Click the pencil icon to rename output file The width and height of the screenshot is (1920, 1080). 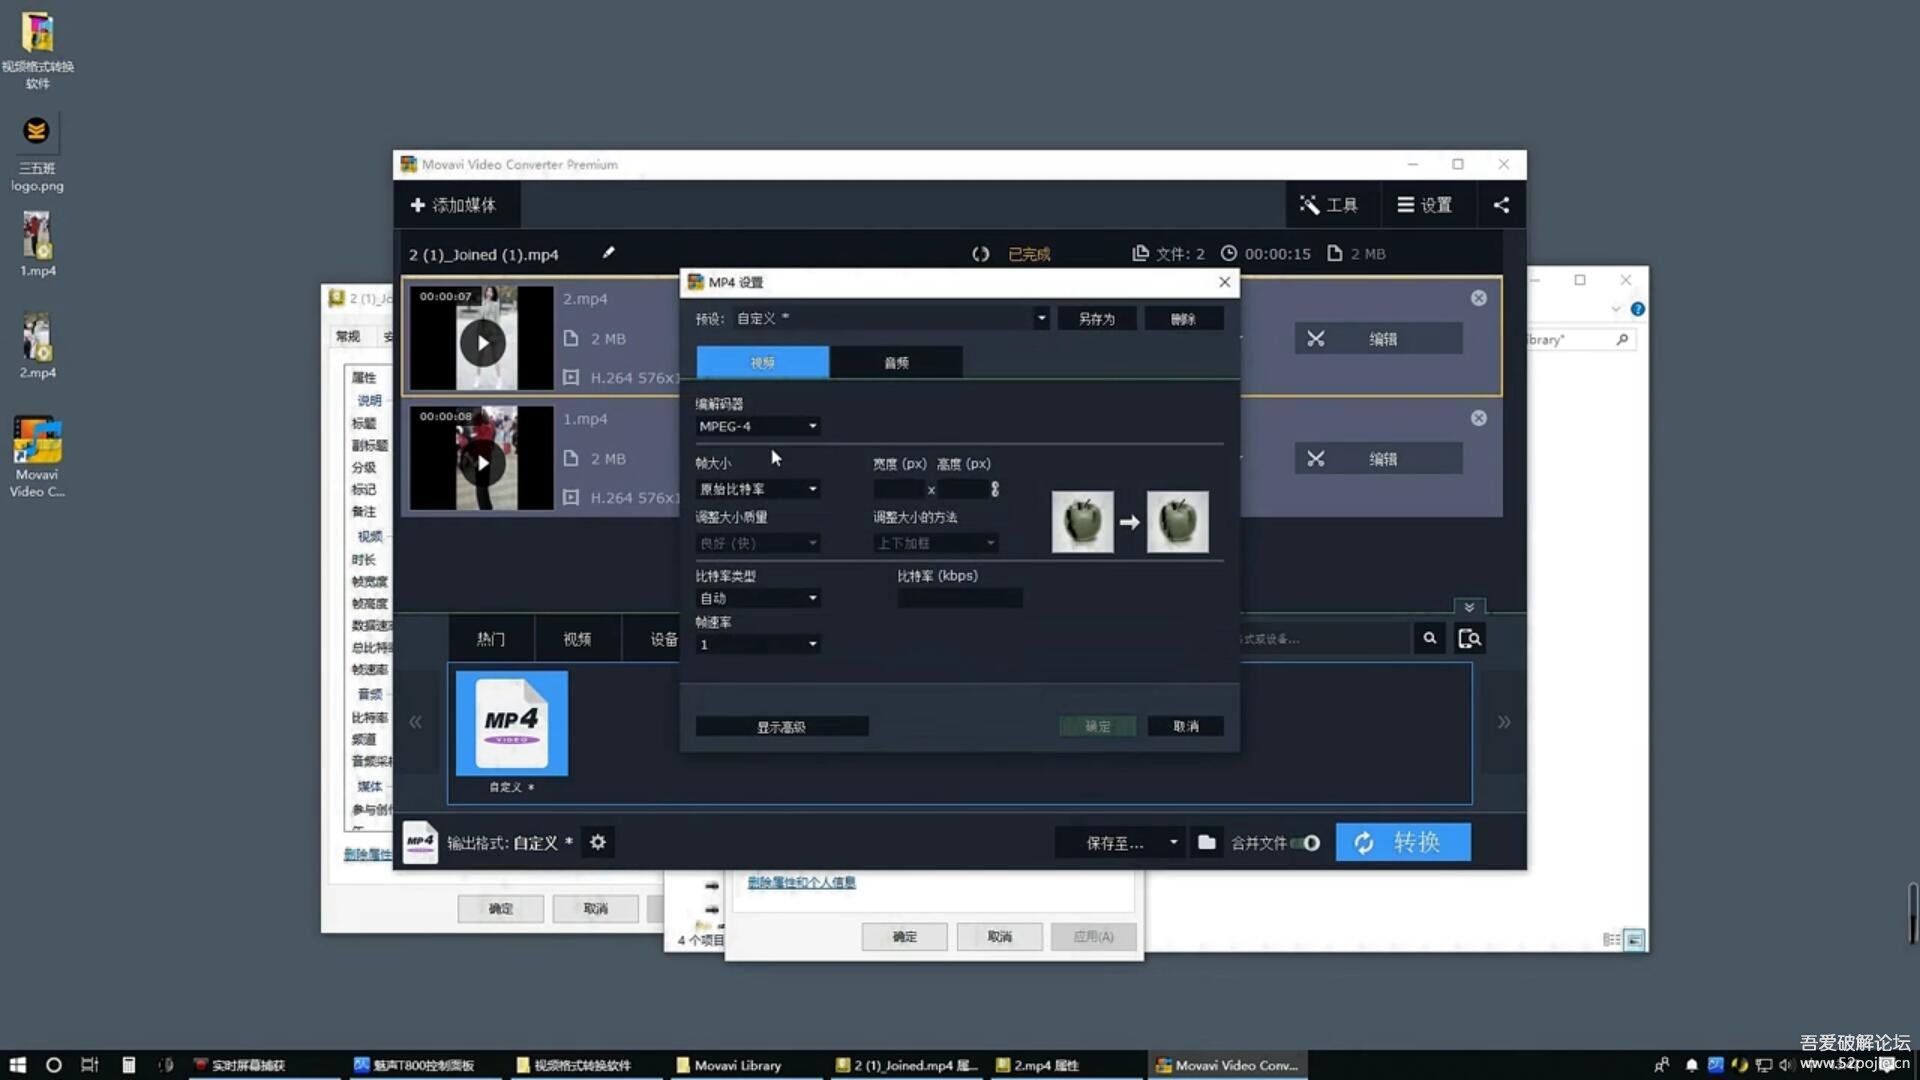[x=608, y=253]
